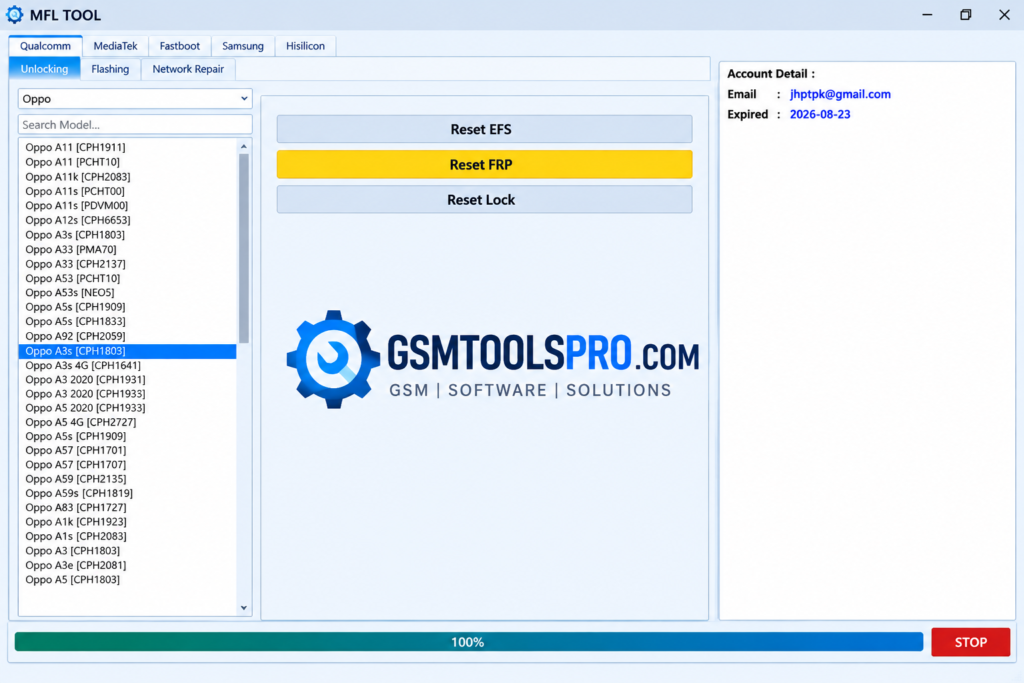Open the jhptpk@gmail.com email link

coord(840,94)
